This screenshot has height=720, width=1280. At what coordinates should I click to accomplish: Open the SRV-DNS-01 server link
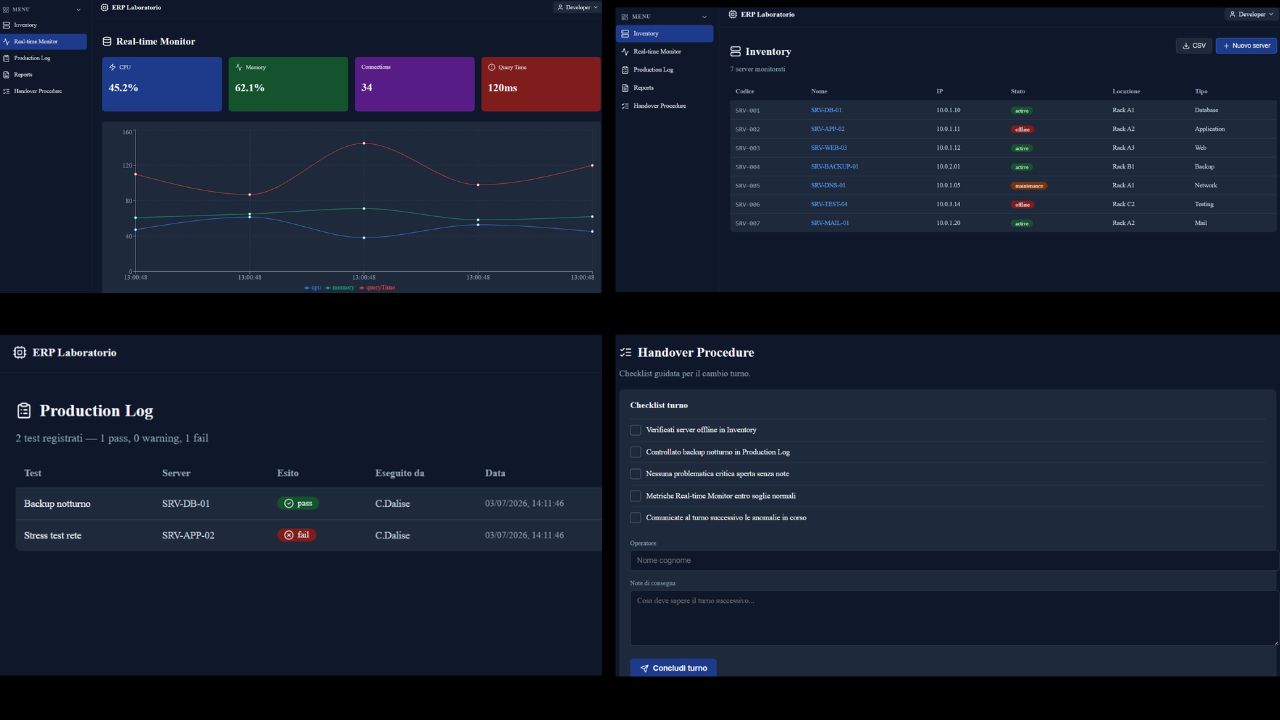828,185
